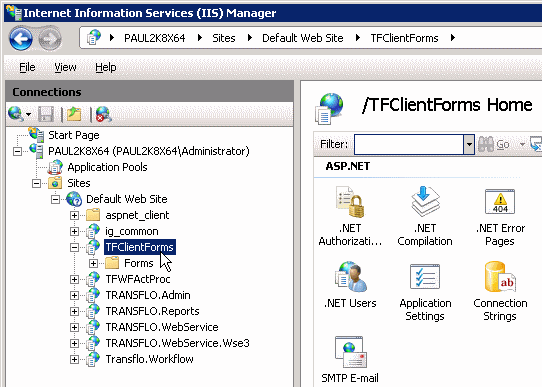The width and height of the screenshot is (542, 387).
Task: Expand the ig_common application node
Action: [74, 231]
